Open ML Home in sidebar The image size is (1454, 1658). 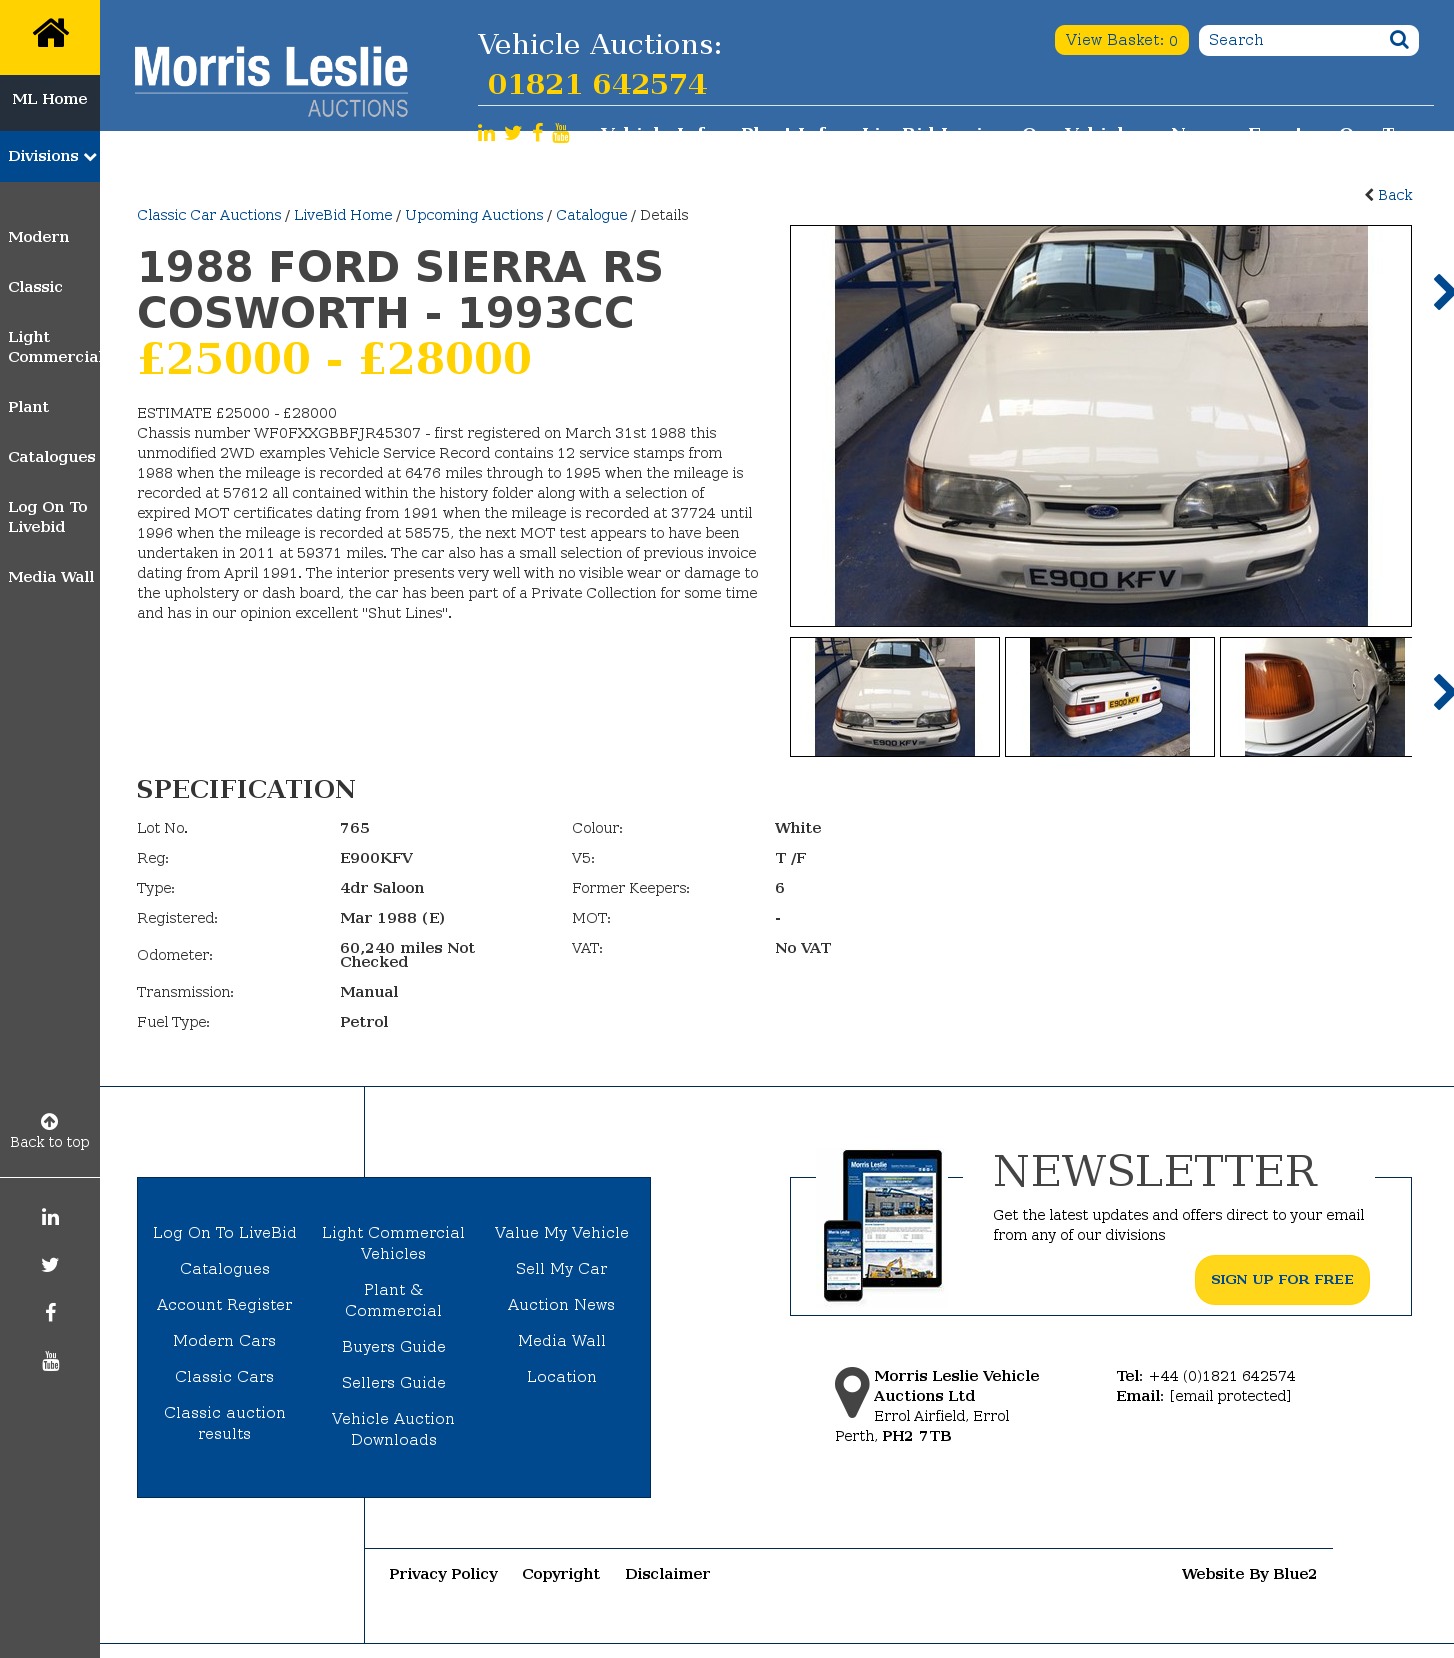coord(50,99)
